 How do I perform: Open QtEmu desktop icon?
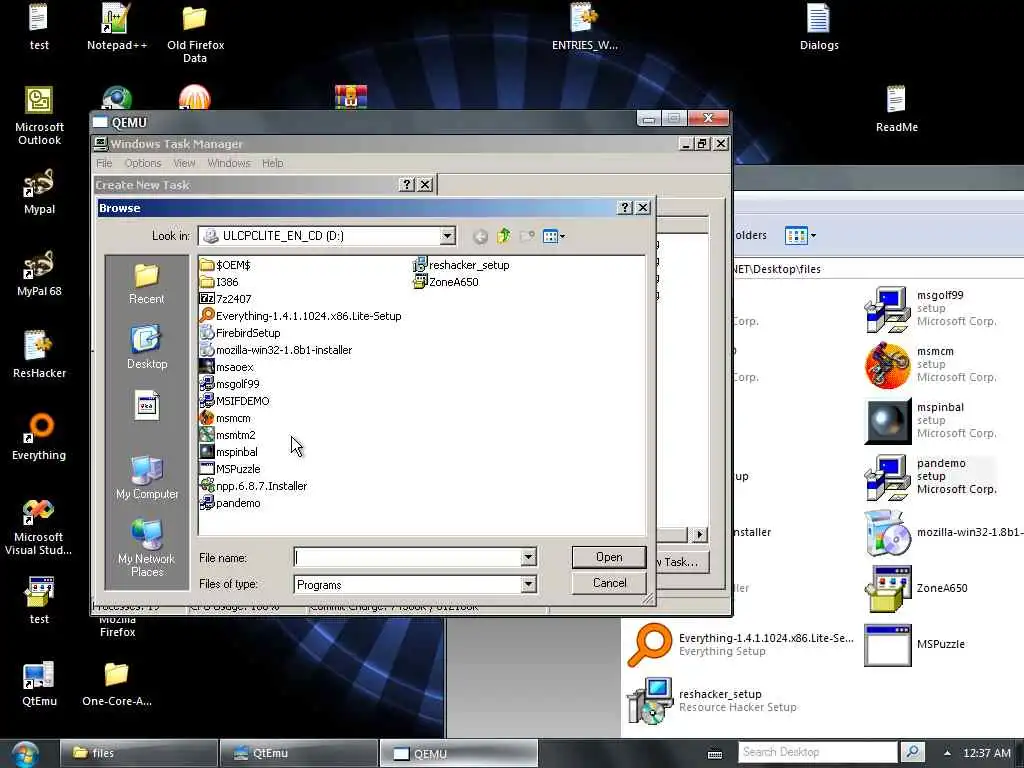pyautogui.click(x=39, y=684)
